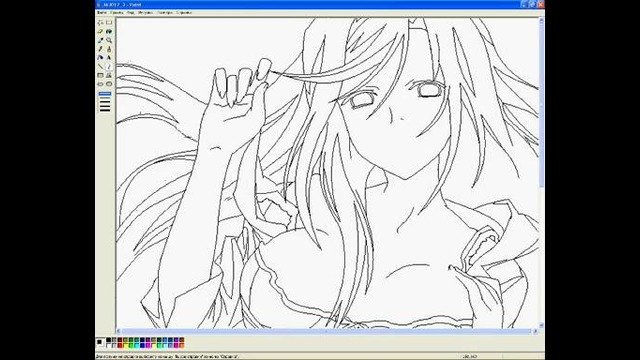This screenshot has width=640, height=360.
Task: Click the vertical scrollbar up arrow
Action: tap(542, 20)
